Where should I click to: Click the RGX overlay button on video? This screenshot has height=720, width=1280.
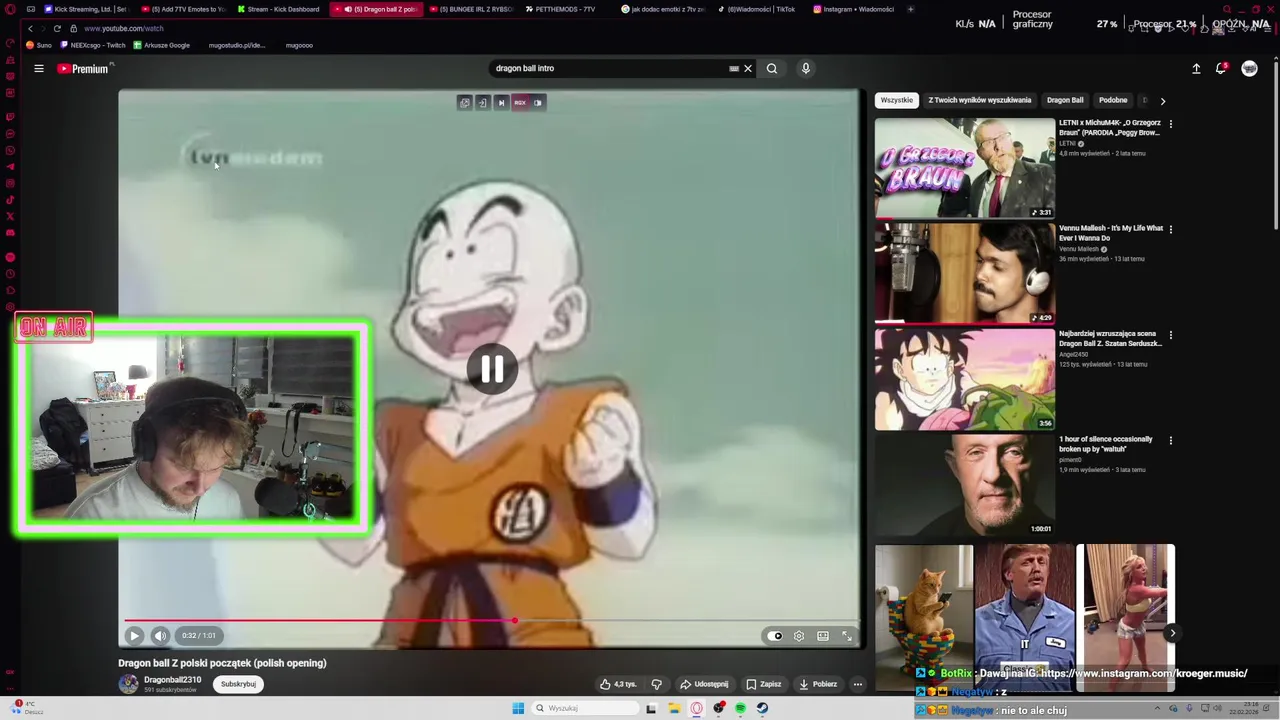pyautogui.click(x=520, y=103)
